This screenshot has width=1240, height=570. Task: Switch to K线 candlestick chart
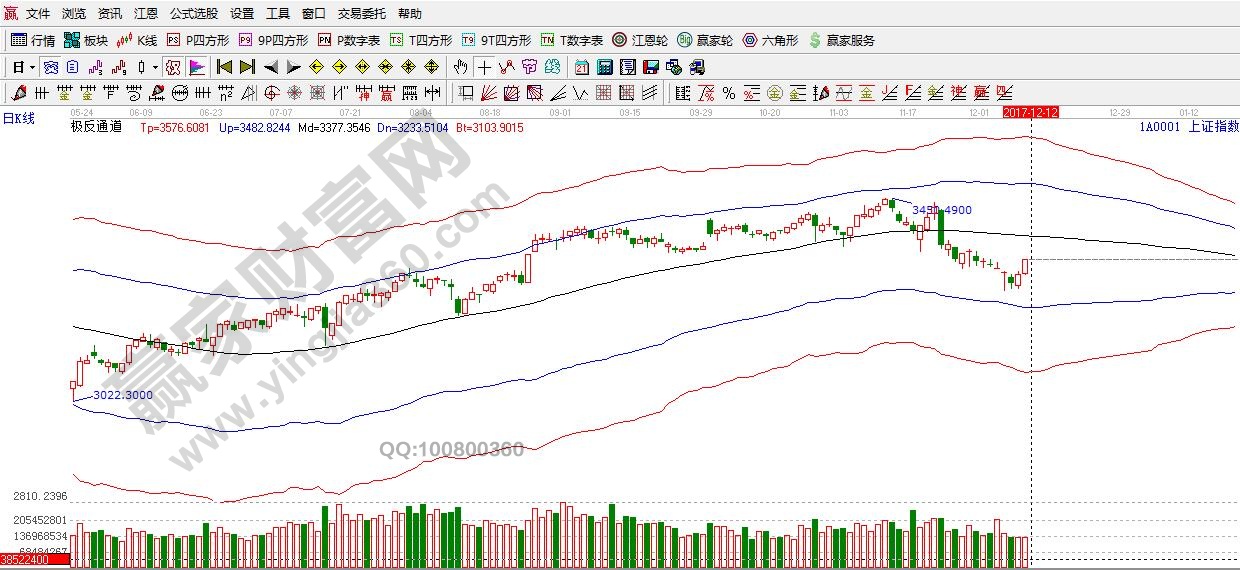click(x=137, y=41)
